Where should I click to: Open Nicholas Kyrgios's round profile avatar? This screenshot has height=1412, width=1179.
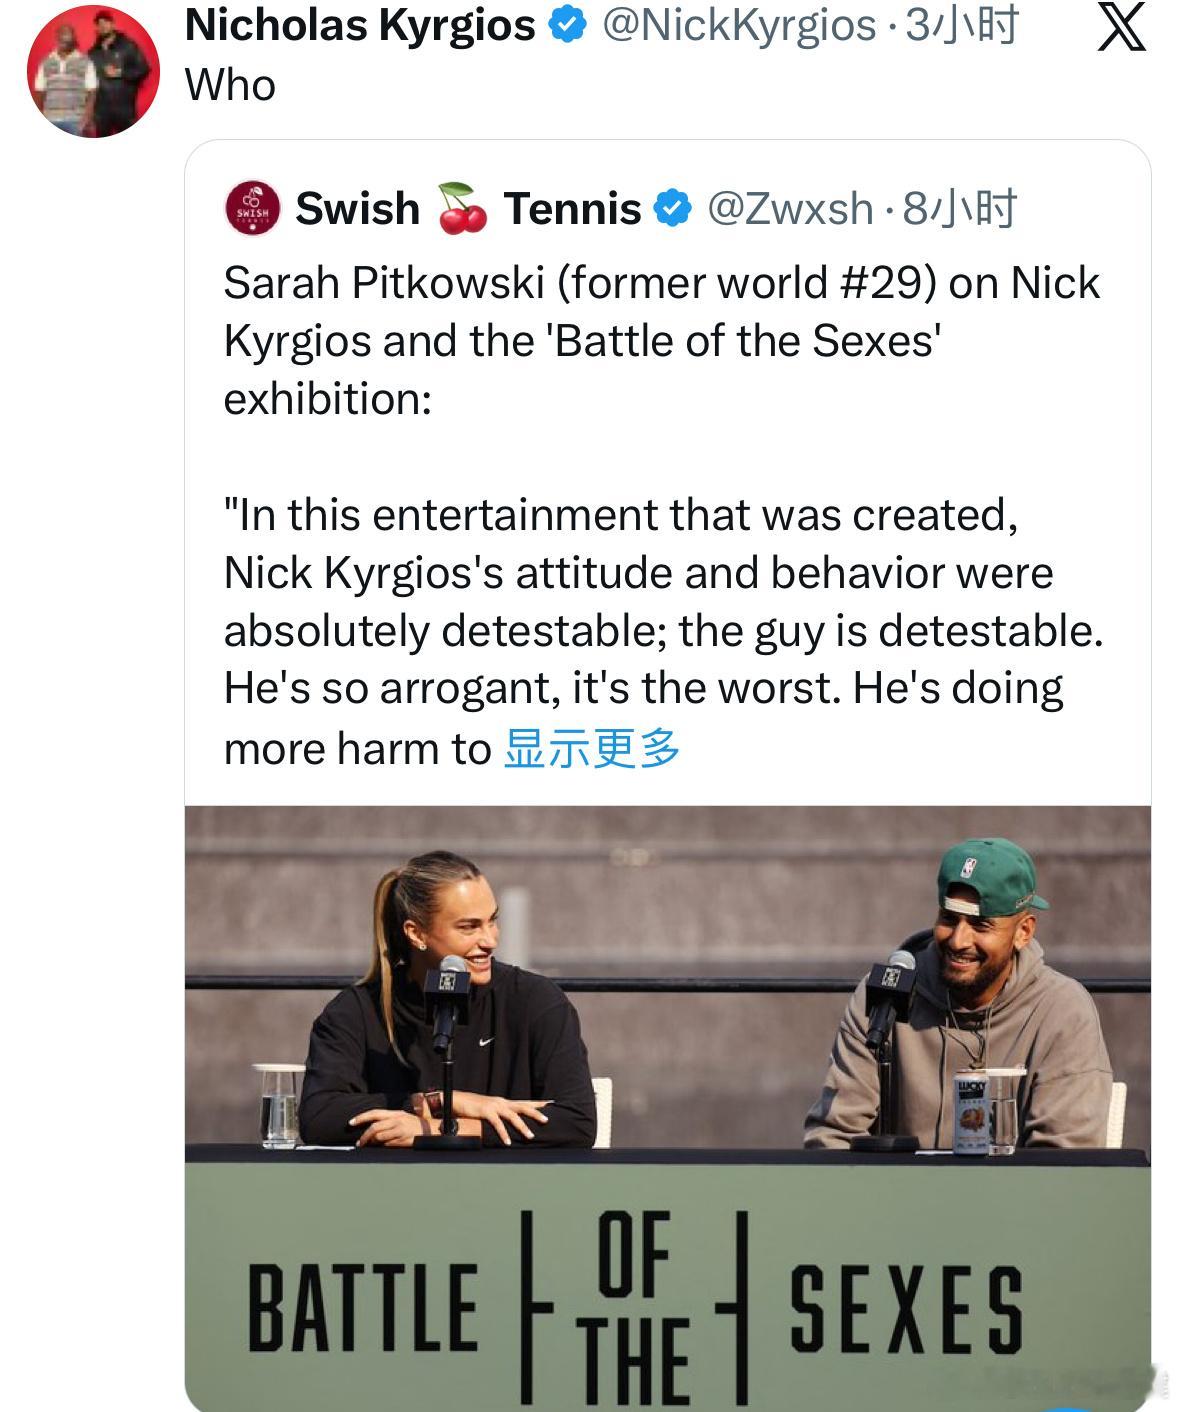coord(93,71)
